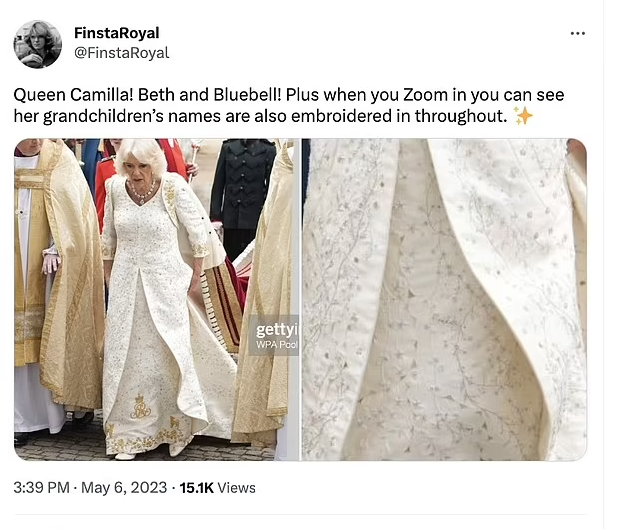Screen dimensions: 631x529
Task: Click the necklace in the left photo
Action: [x=141, y=191]
